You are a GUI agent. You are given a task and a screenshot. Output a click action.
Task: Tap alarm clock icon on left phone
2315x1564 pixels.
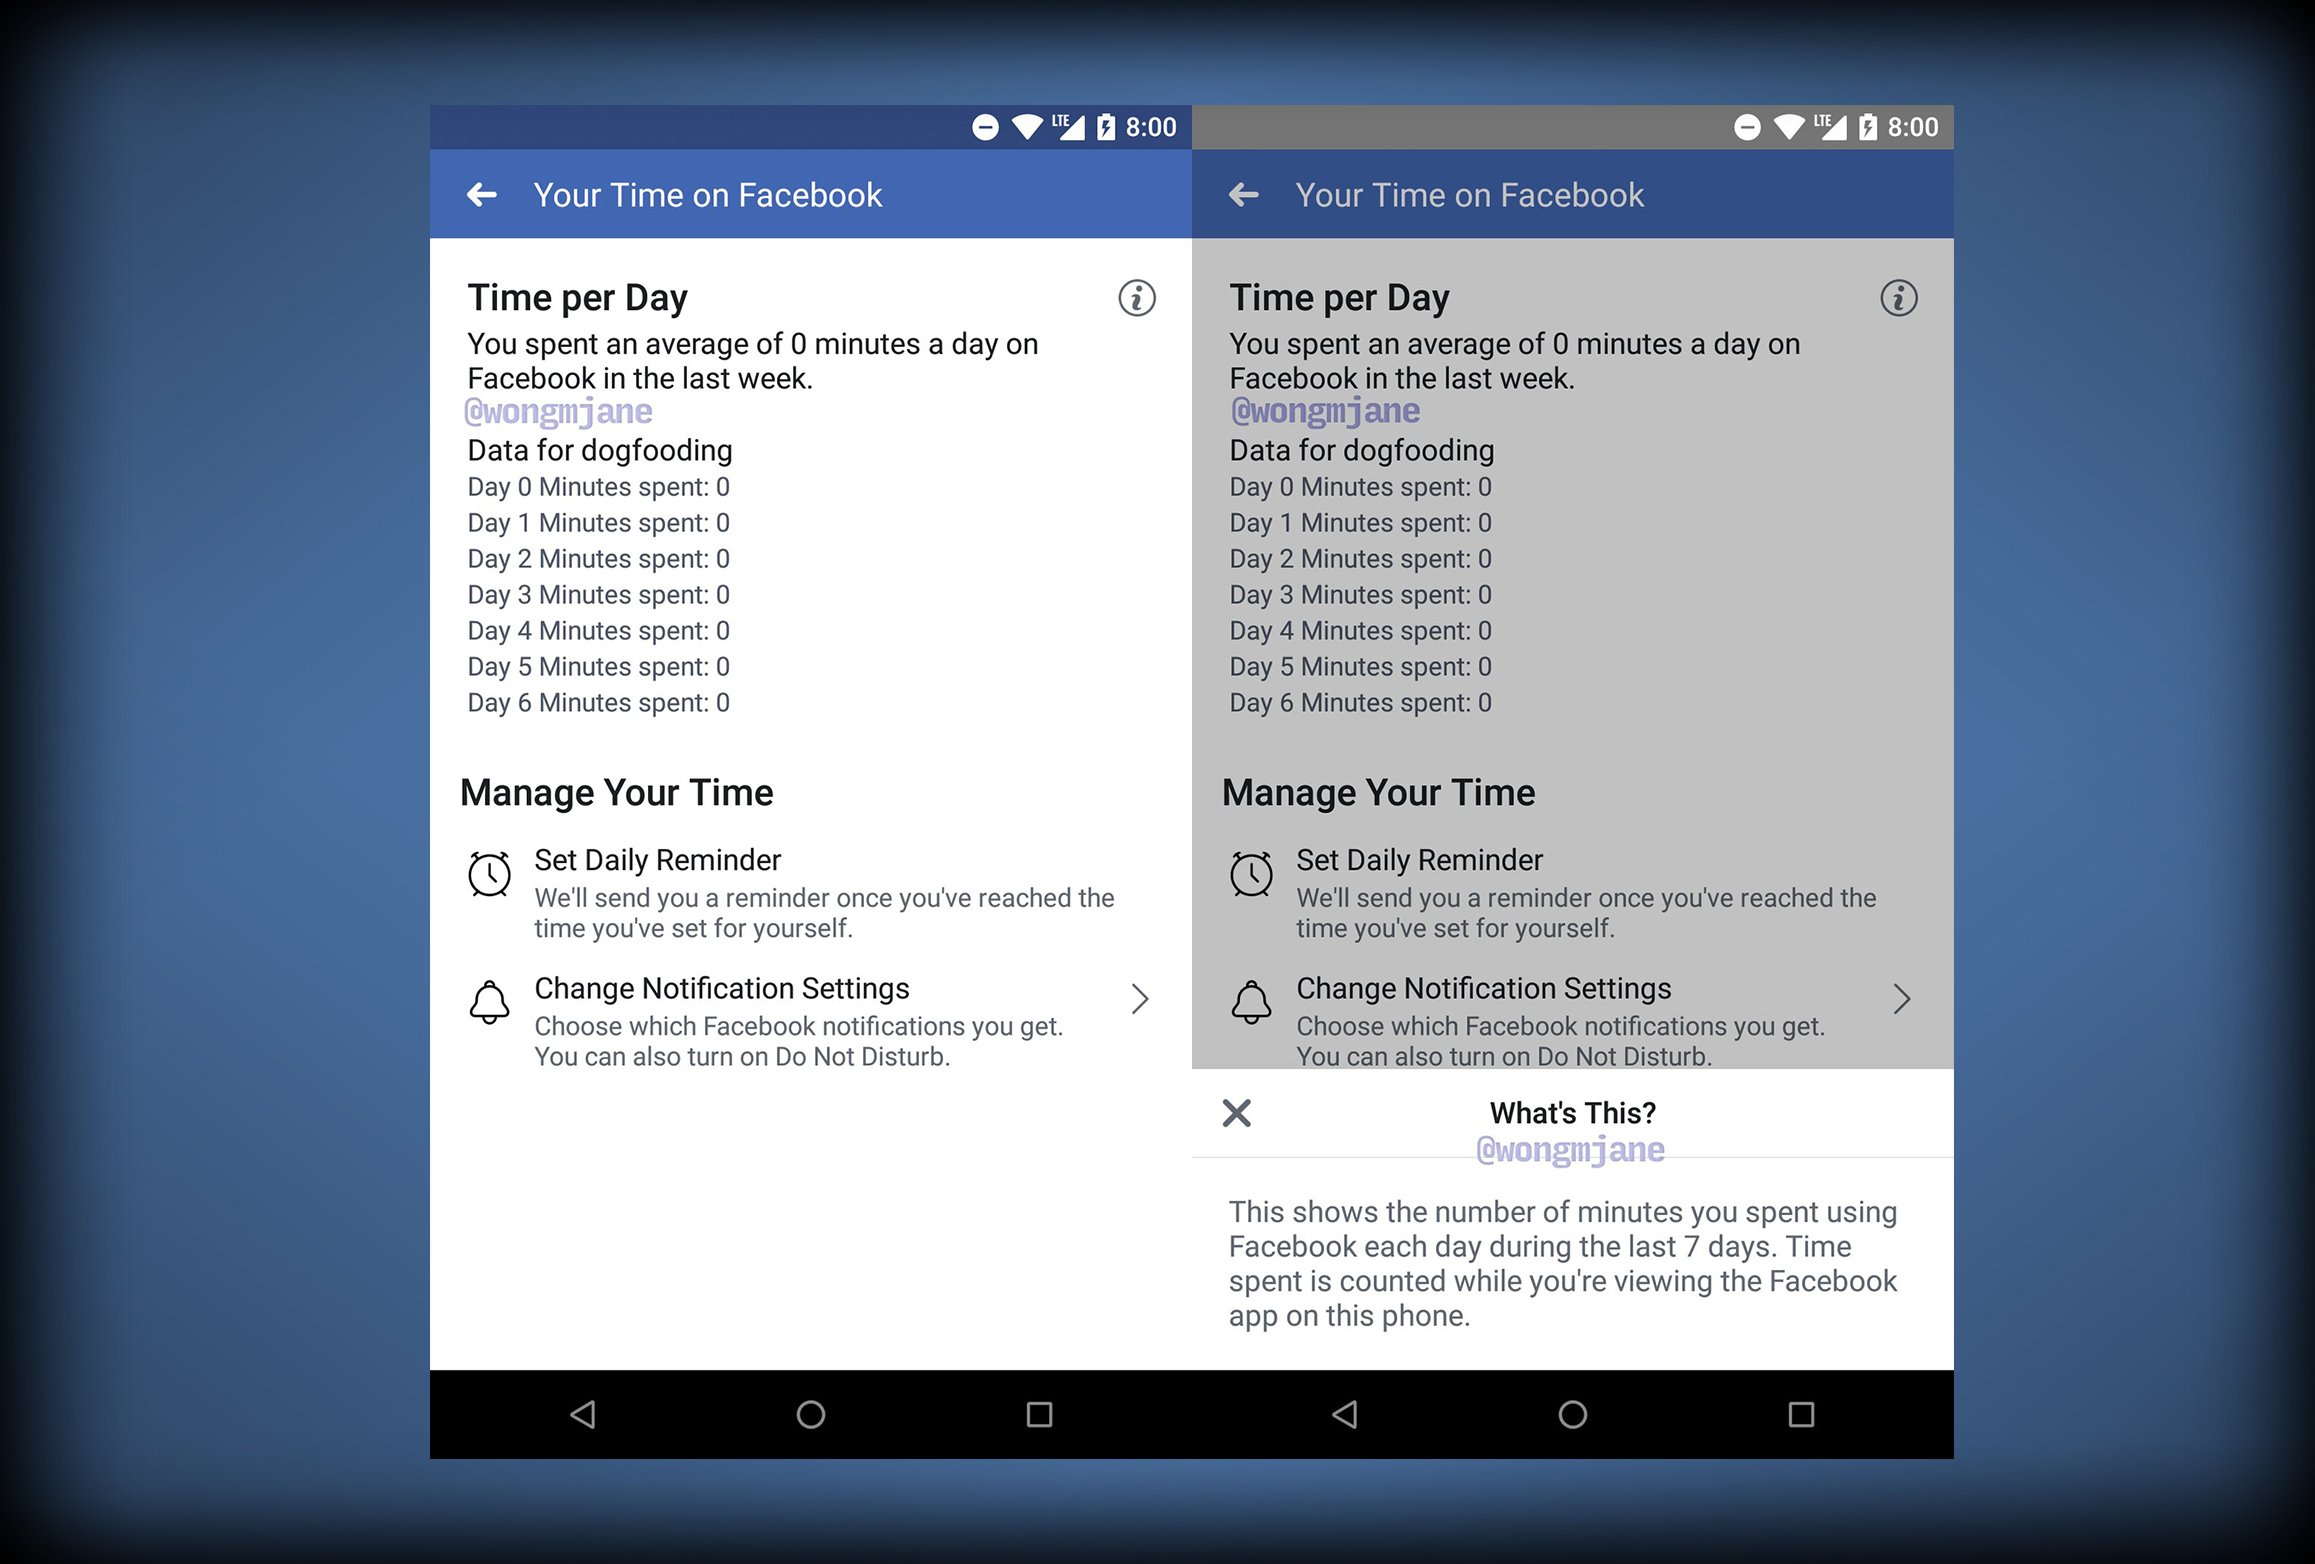[490, 874]
